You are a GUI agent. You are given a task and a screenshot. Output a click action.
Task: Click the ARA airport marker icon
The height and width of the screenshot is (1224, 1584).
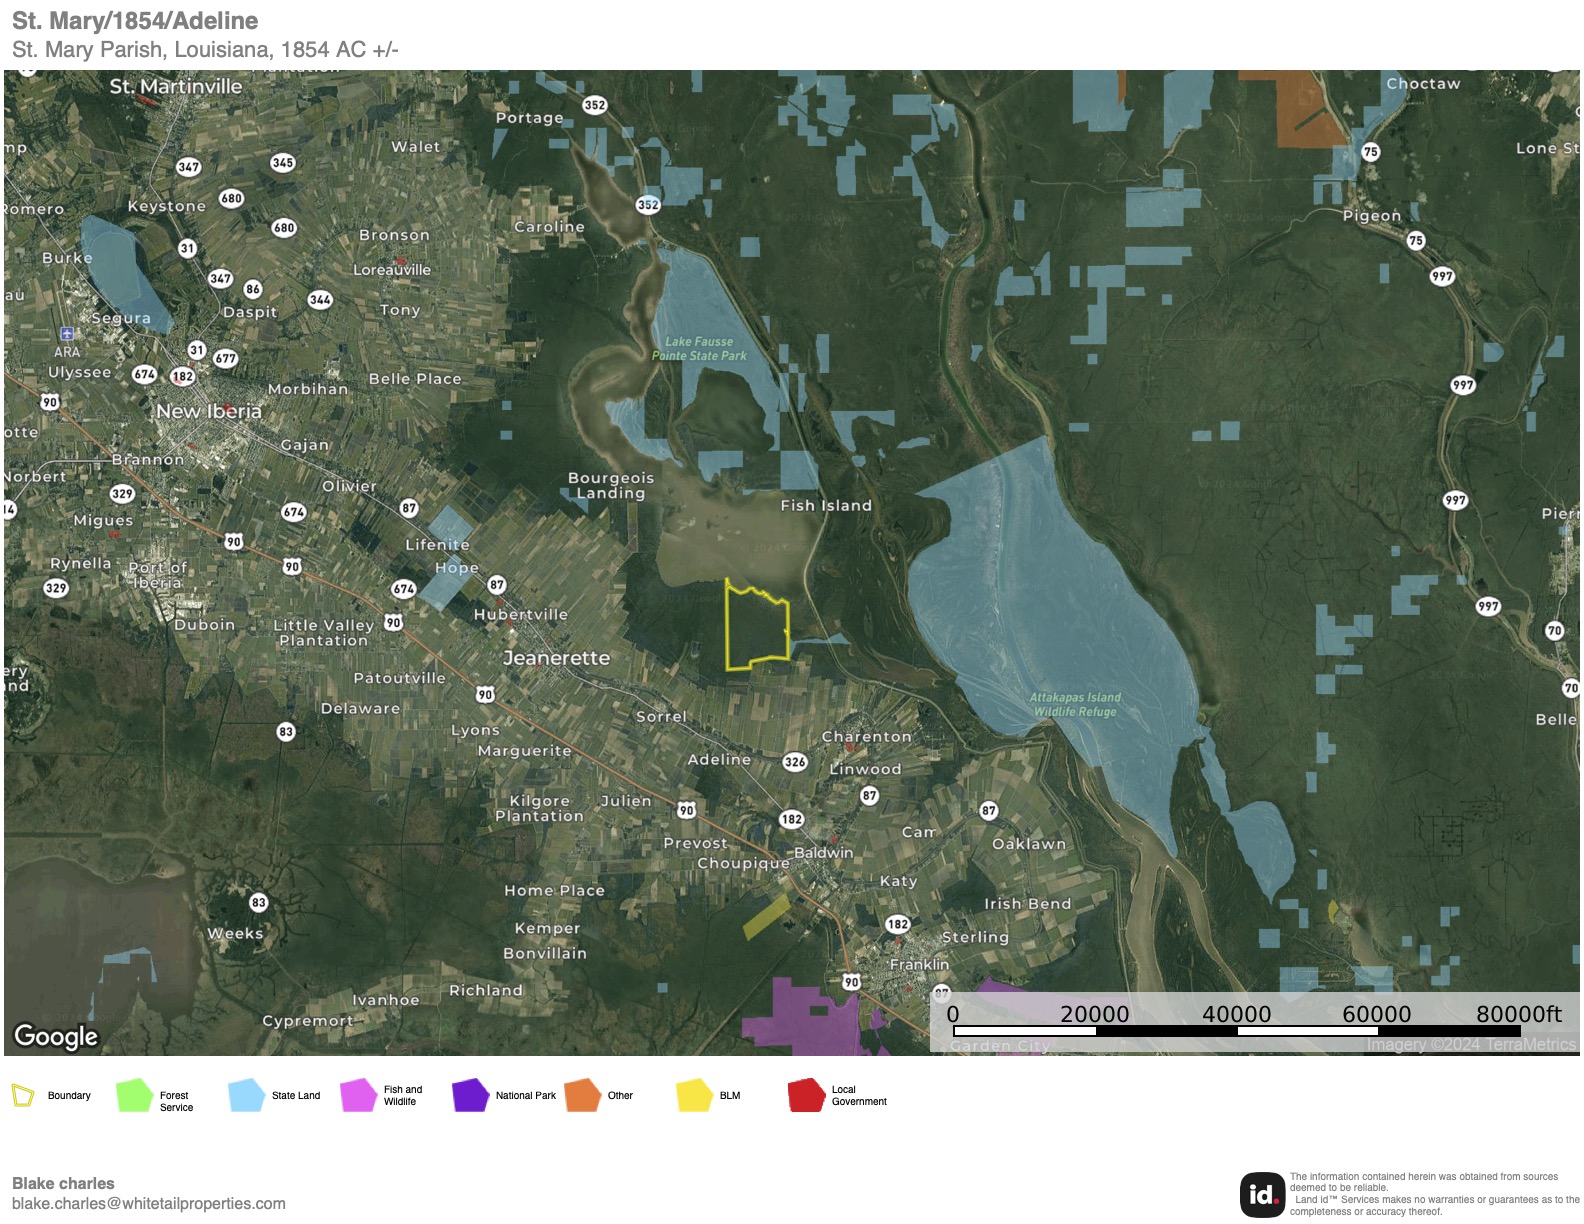click(x=67, y=334)
